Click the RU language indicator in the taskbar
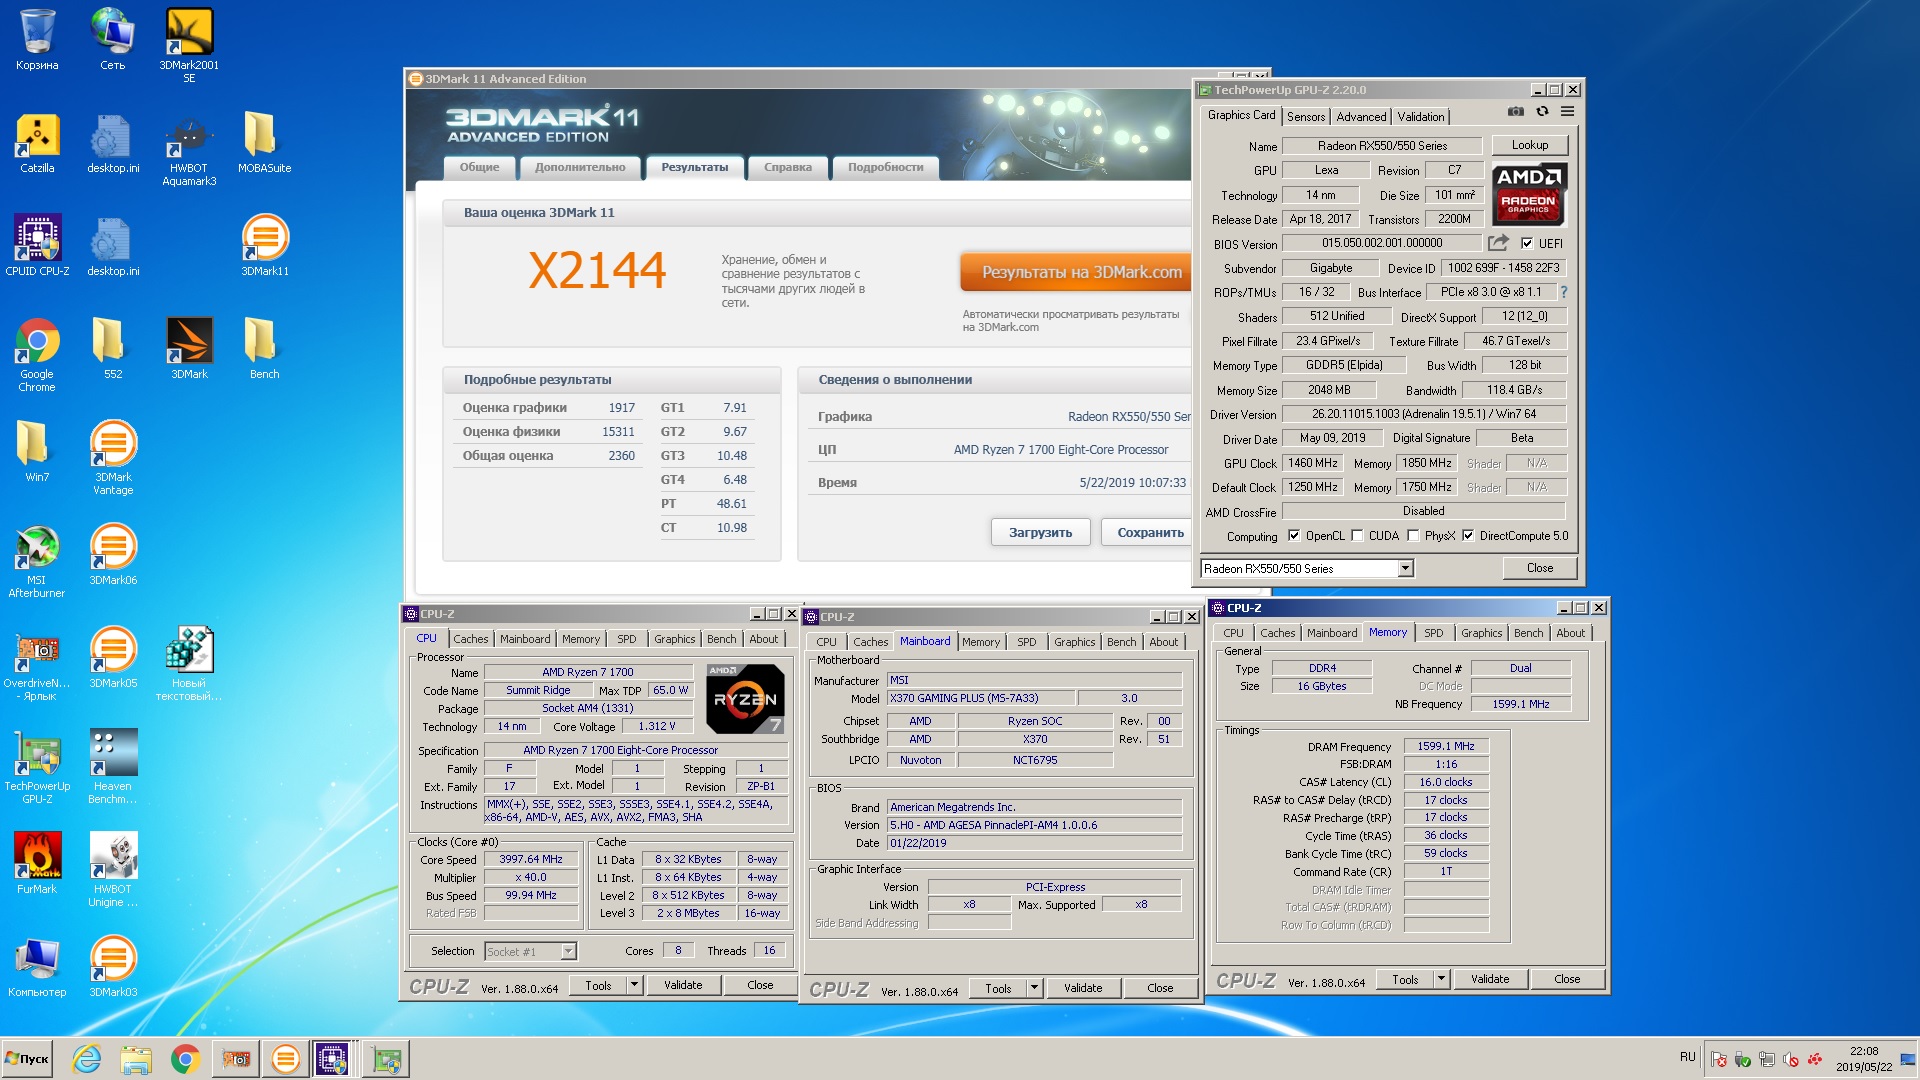1920x1080 pixels. tap(1688, 1057)
